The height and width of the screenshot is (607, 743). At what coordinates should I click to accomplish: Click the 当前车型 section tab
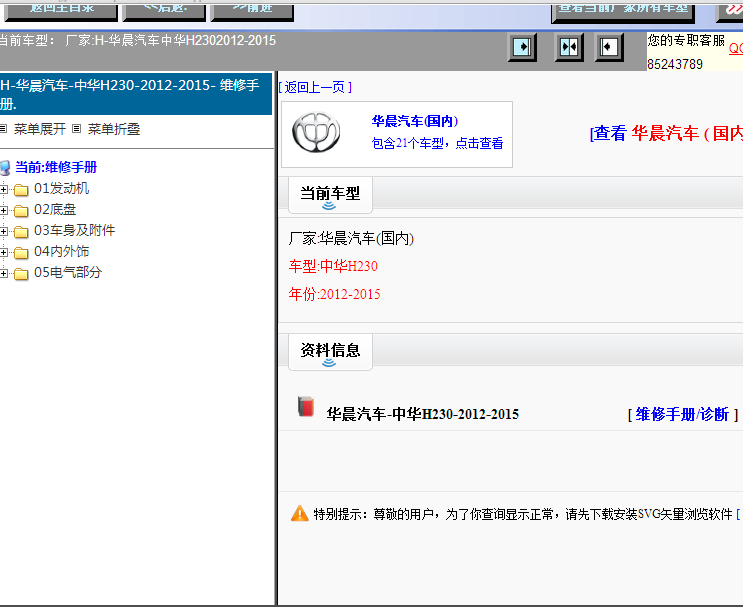pos(330,195)
